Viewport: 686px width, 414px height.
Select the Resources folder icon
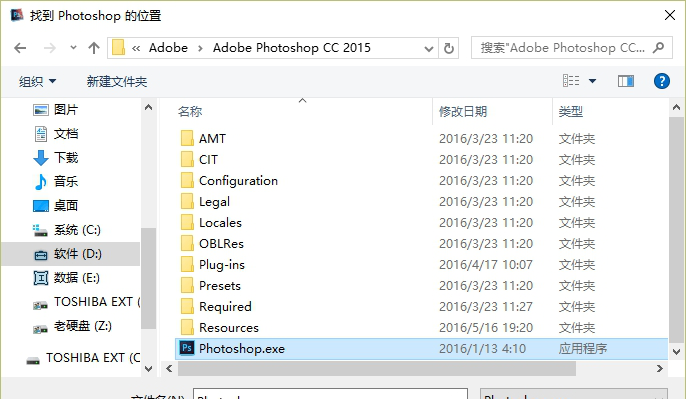(187, 327)
